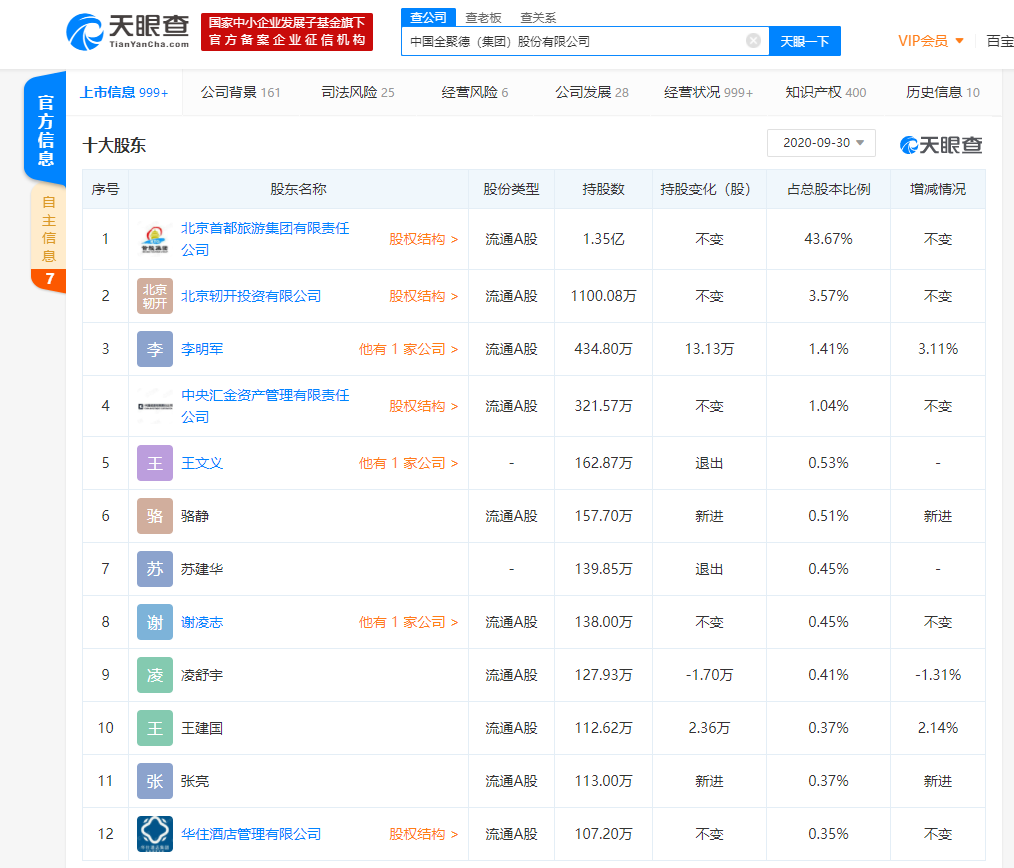Switch to the 历史信息 tab
The height and width of the screenshot is (868, 1014).
point(943,92)
